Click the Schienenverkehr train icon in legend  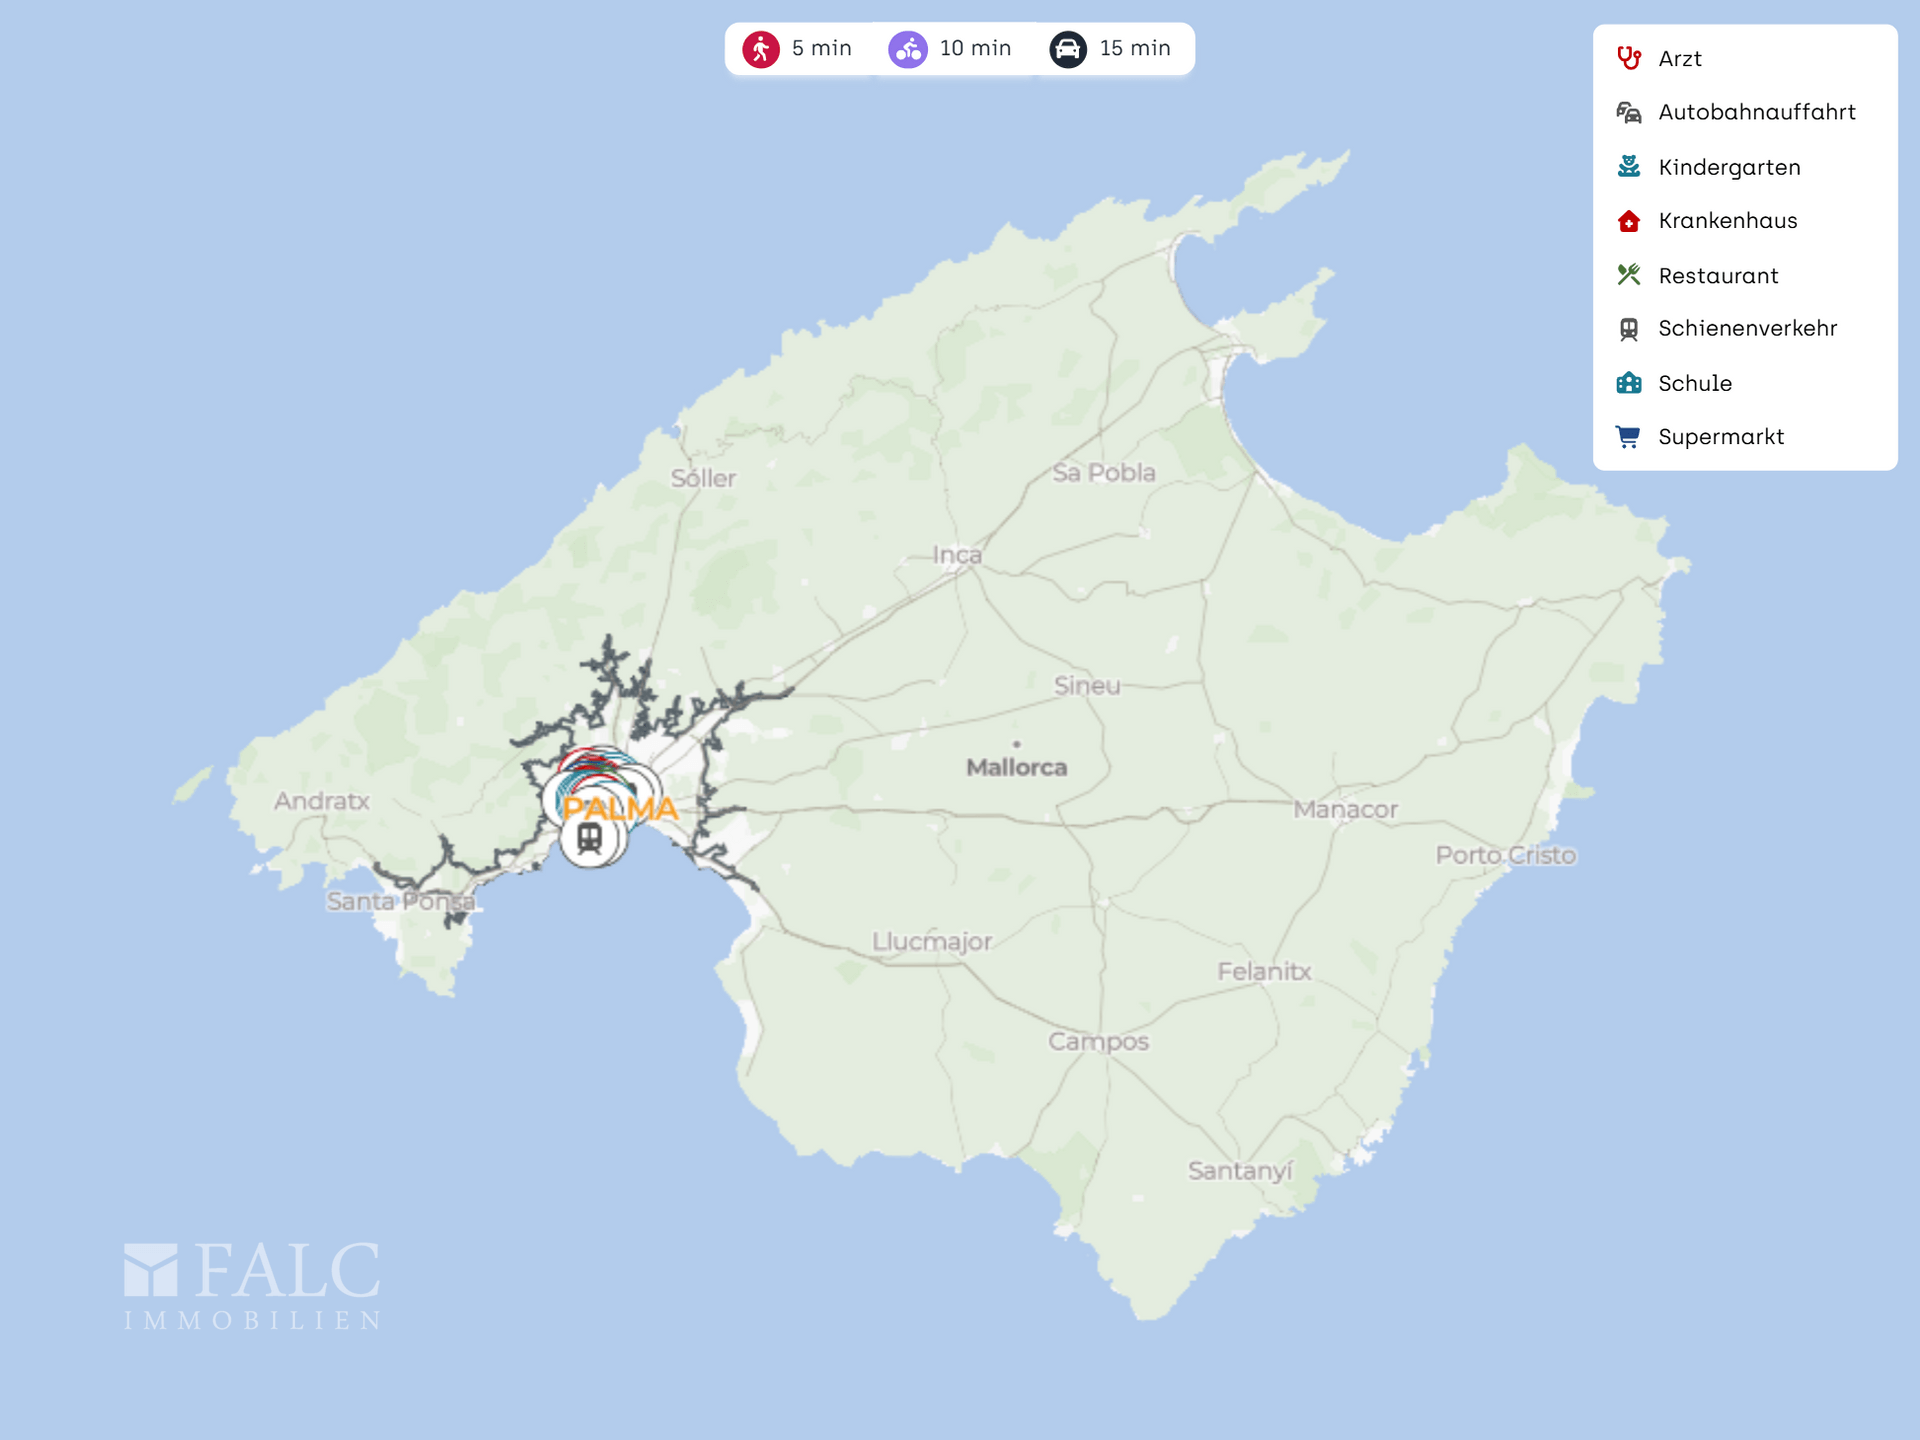point(1629,329)
